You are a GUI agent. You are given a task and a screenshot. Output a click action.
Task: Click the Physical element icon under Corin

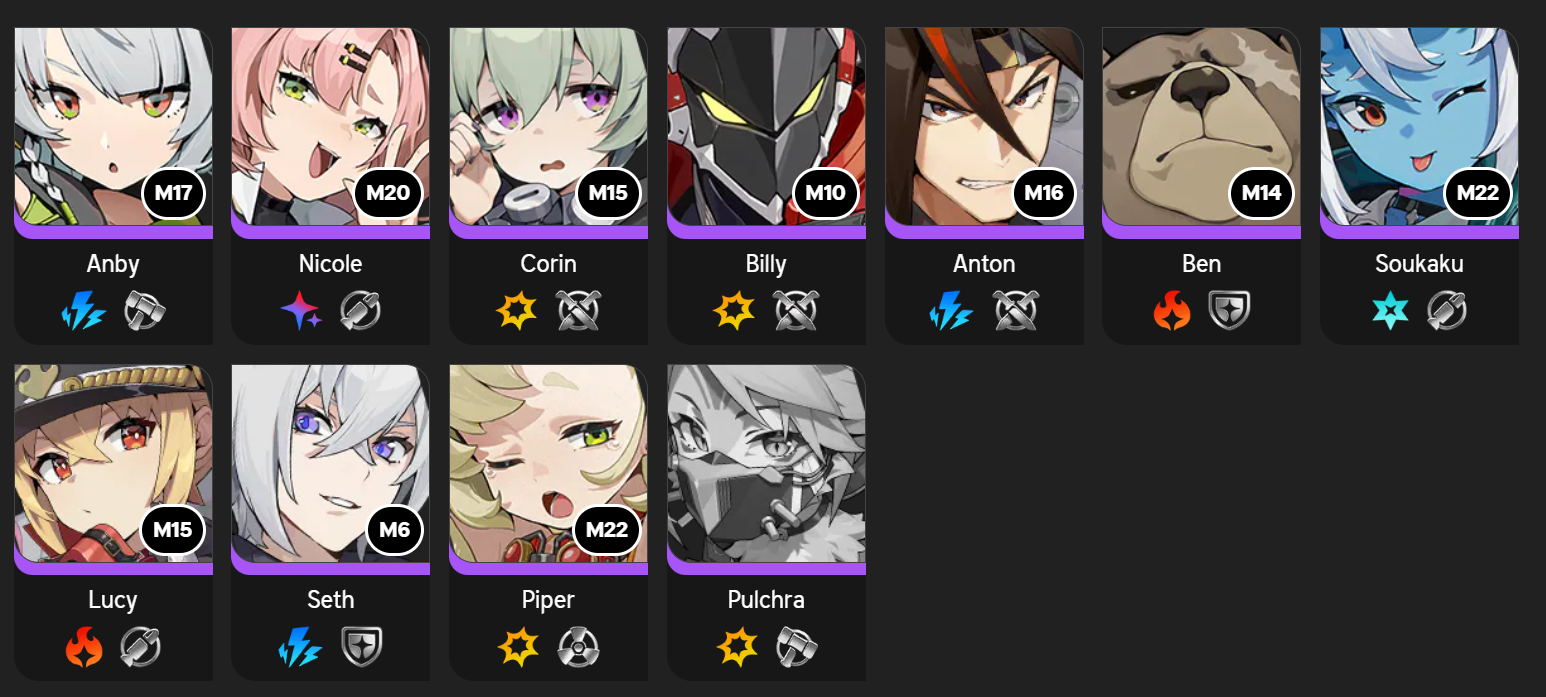click(x=517, y=311)
